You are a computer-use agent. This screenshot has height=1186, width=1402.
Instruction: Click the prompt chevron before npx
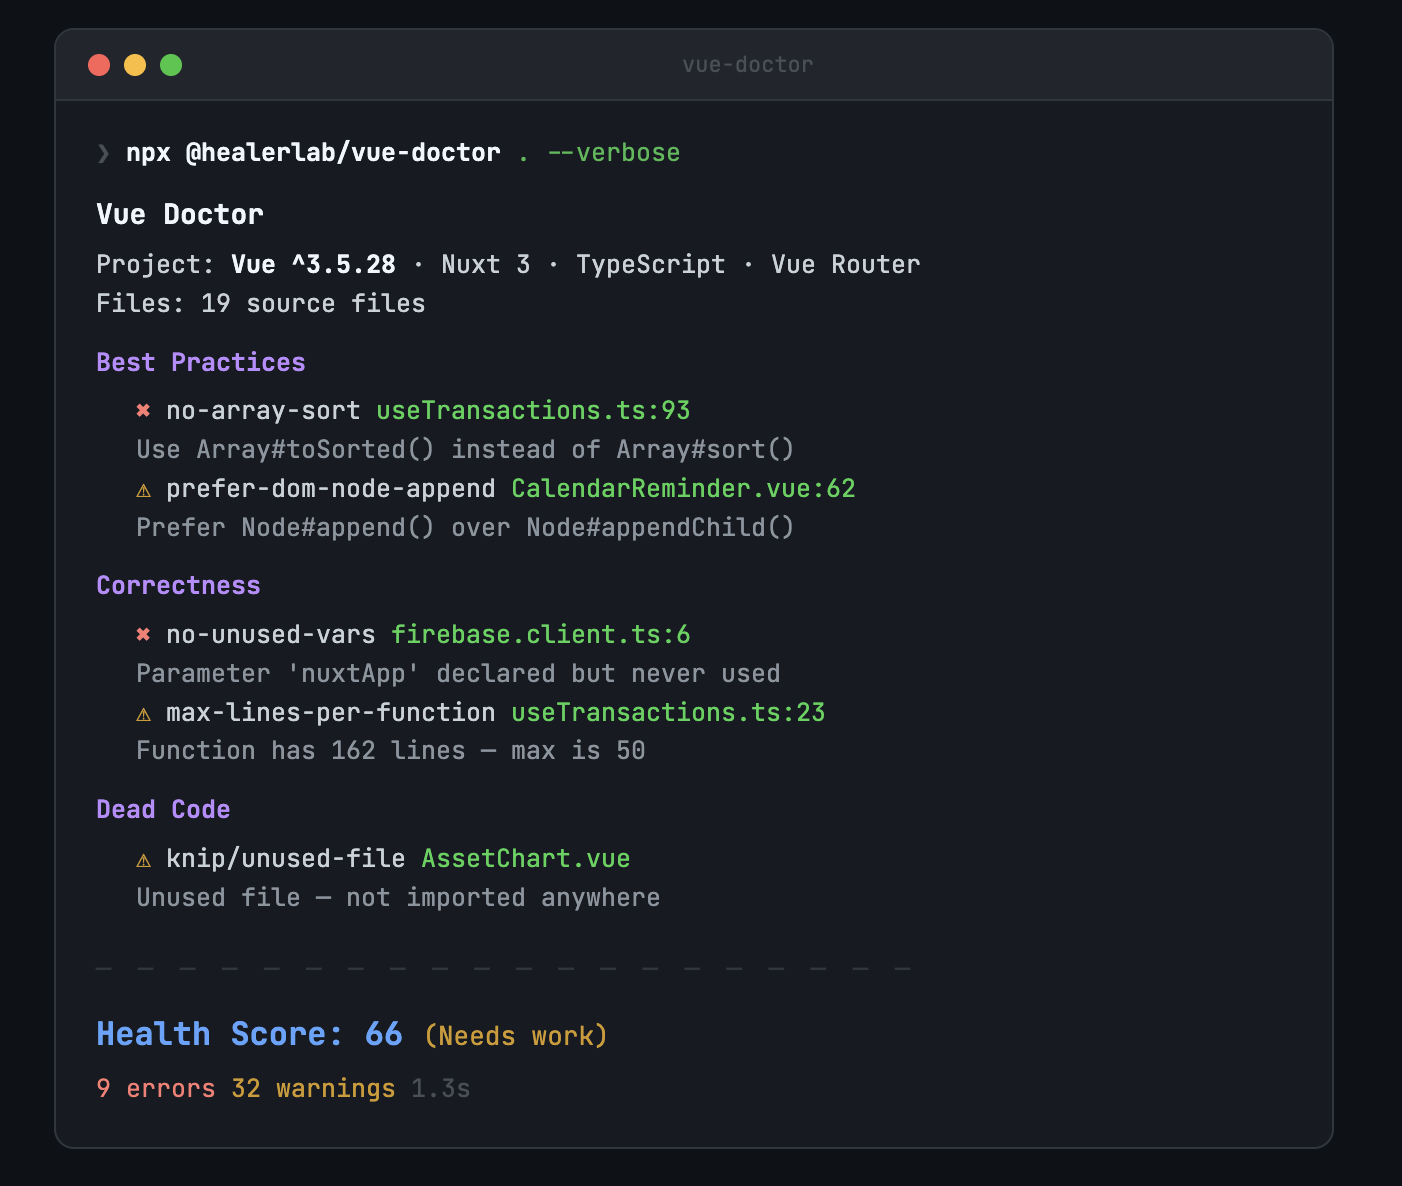coord(103,153)
